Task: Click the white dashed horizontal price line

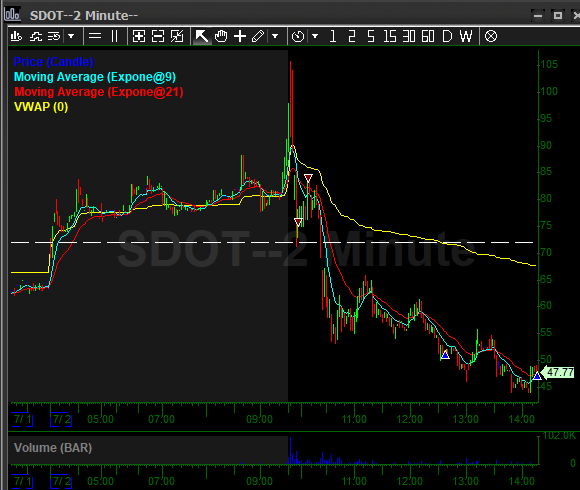Action: coord(272,242)
